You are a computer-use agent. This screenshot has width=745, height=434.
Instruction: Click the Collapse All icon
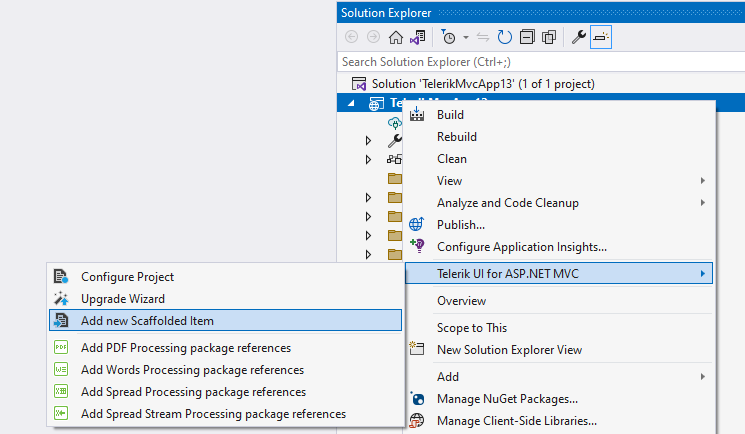pyautogui.click(x=527, y=37)
